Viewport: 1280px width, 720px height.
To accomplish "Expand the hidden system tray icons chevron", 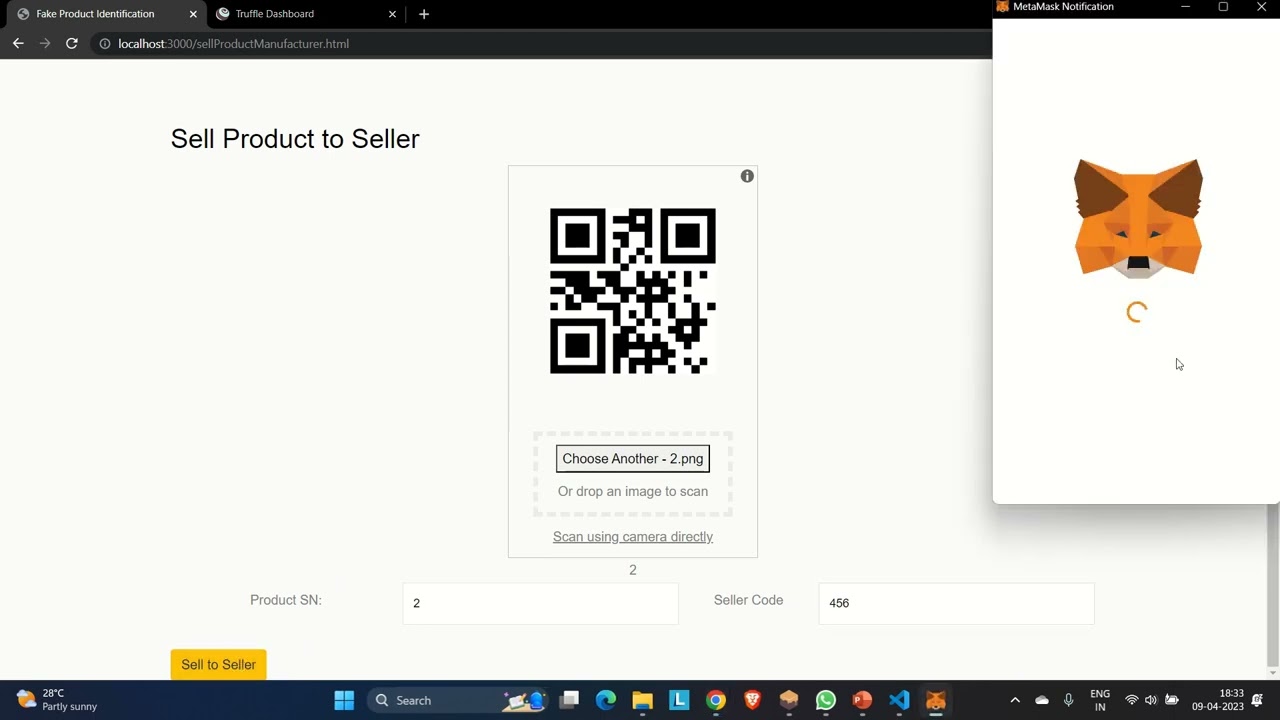I will pos(1015,700).
